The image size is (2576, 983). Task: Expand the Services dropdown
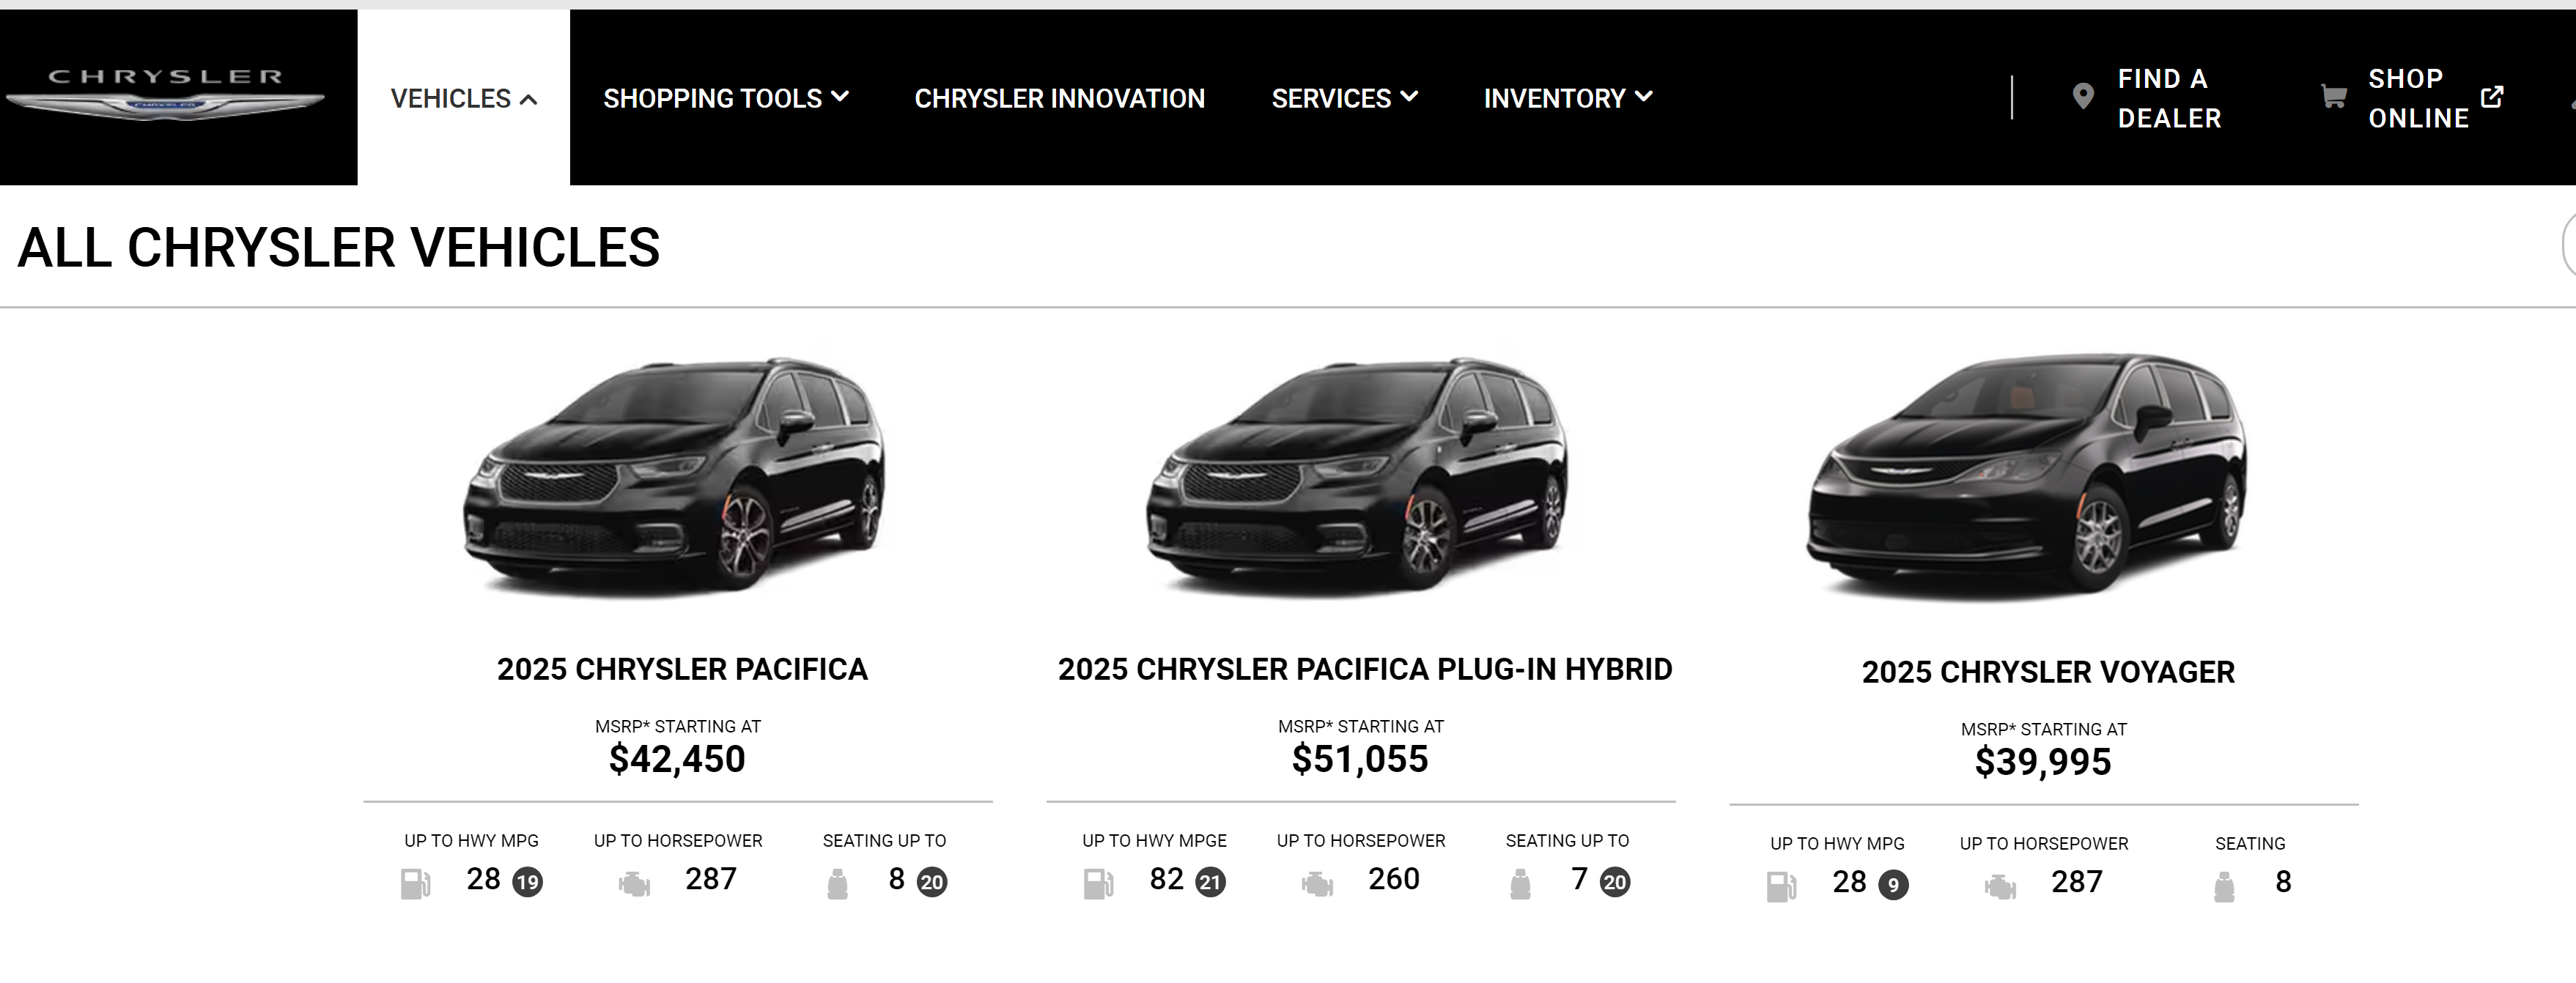[x=1344, y=99]
